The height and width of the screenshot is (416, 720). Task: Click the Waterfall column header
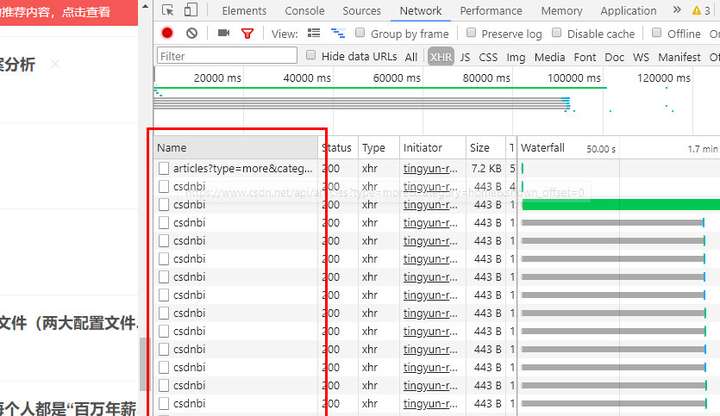(x=618, y=147)
